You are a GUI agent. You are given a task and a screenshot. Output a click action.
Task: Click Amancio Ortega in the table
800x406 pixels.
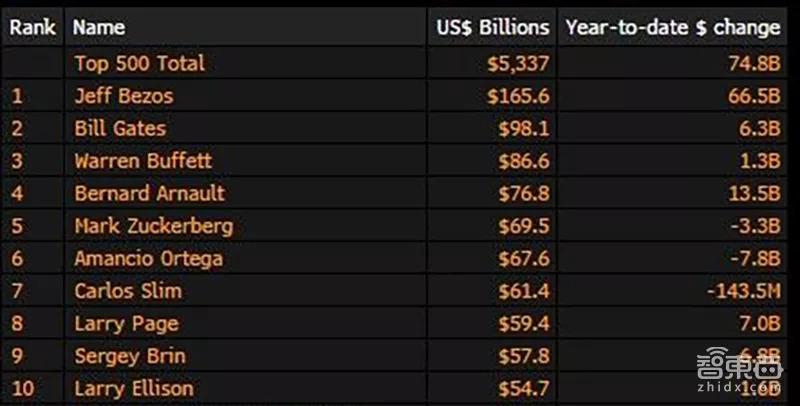point(148,258)
